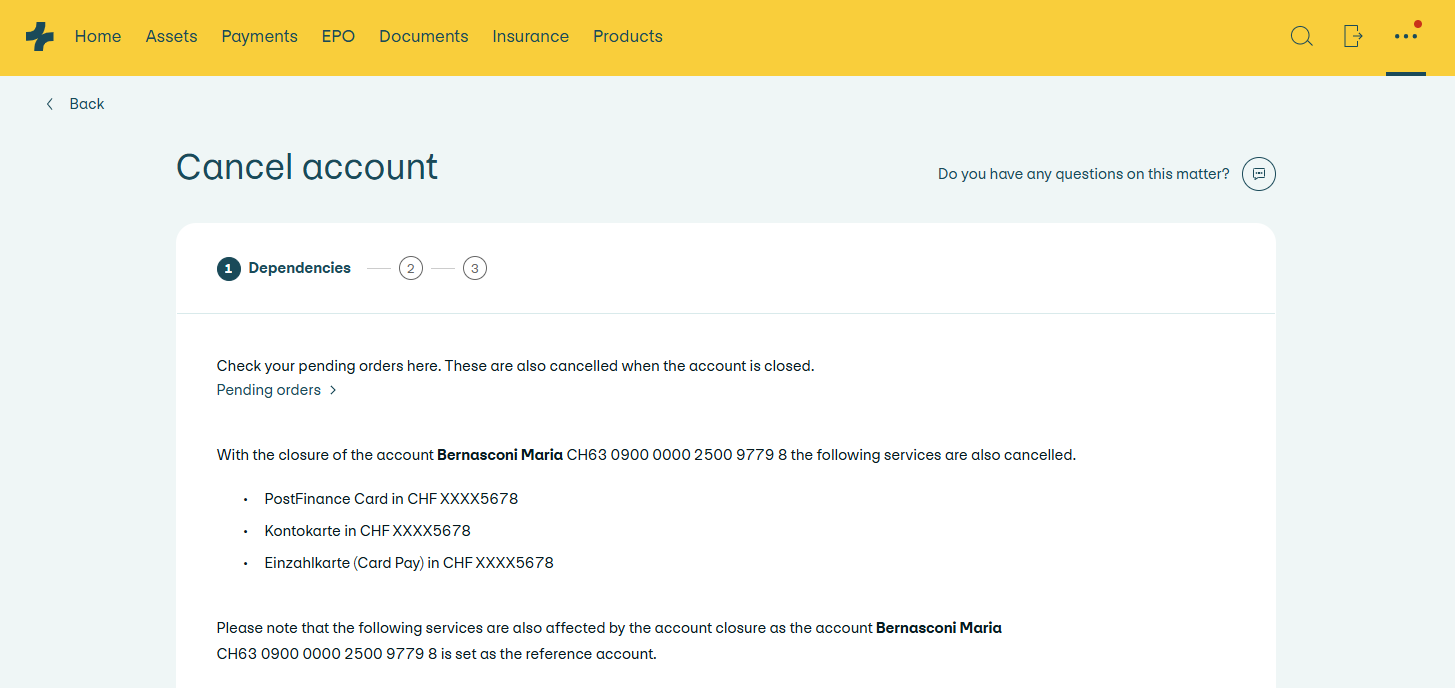
Task: Open the three-dots more menu
Action: [1406, 36]
